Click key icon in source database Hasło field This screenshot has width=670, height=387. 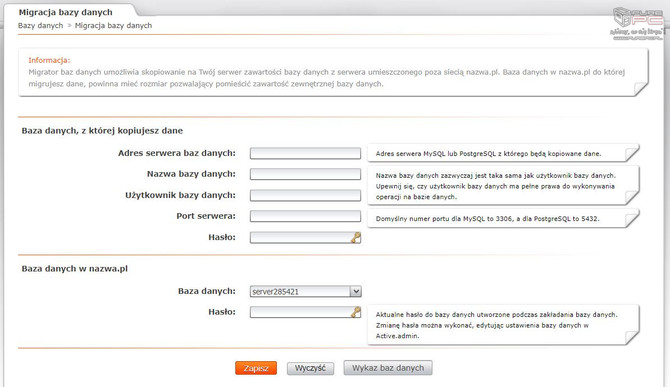pyautogui.click(x=356, y=237)
